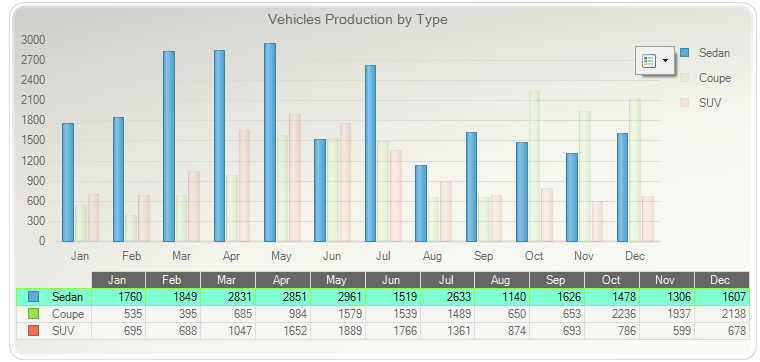The height and width of the screenshot is (362, 760).
Task: Select SUV cell value 874
Action: point(502,331)
